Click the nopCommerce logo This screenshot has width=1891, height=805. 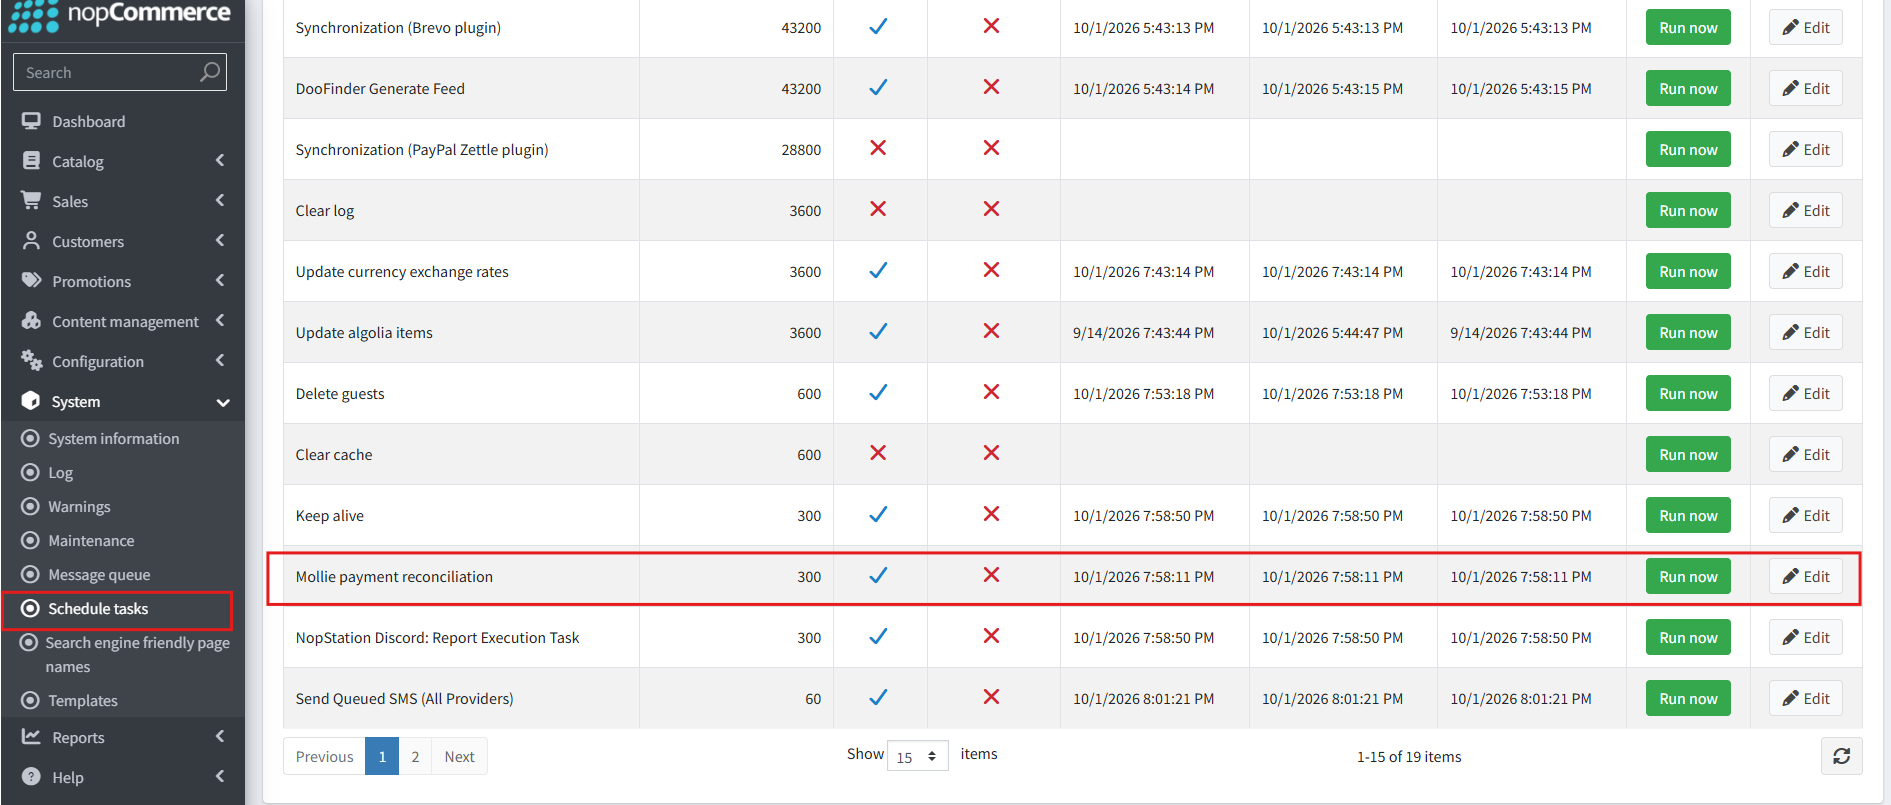pos(120,15)
